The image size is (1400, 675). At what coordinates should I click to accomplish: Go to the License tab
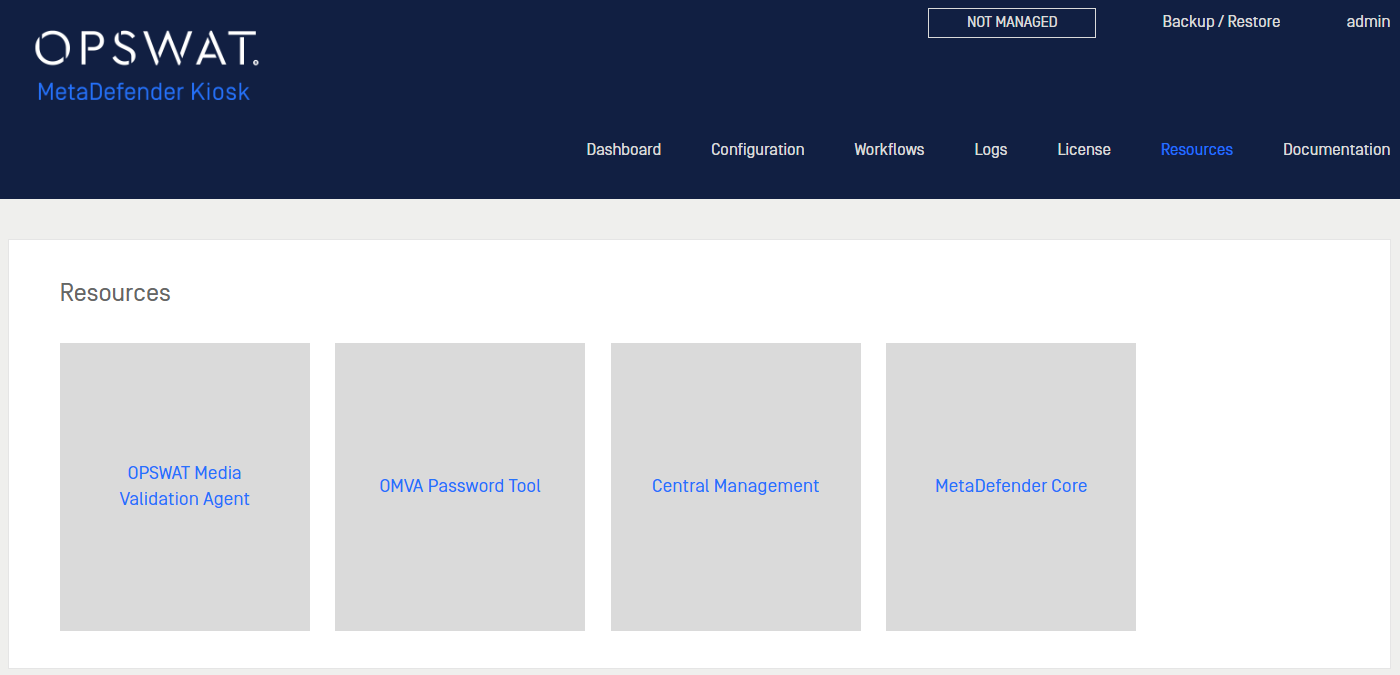pos(1084,150)
